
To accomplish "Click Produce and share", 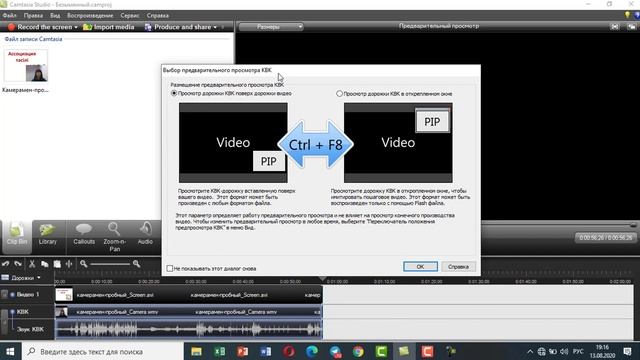I will (178, 27).
